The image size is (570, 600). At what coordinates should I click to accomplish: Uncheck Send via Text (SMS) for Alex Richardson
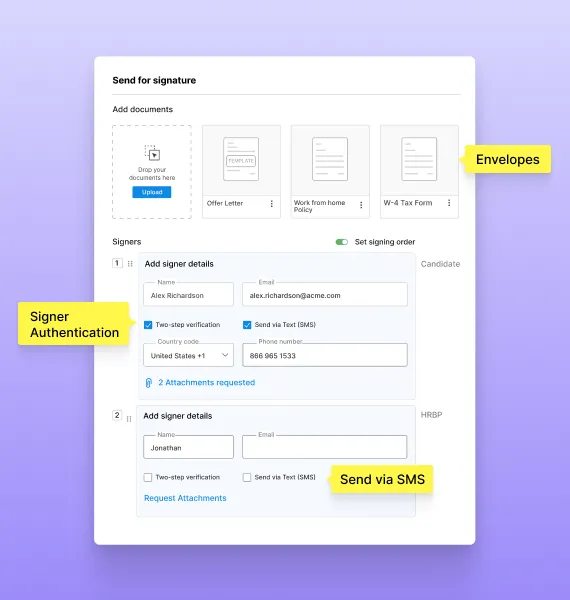click(x=247, y=325)
